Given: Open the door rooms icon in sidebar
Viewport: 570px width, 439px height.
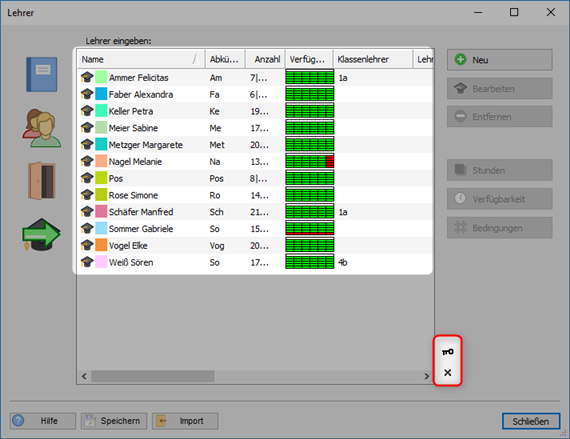Looking at the screenshot, I should tap(42, 181).
